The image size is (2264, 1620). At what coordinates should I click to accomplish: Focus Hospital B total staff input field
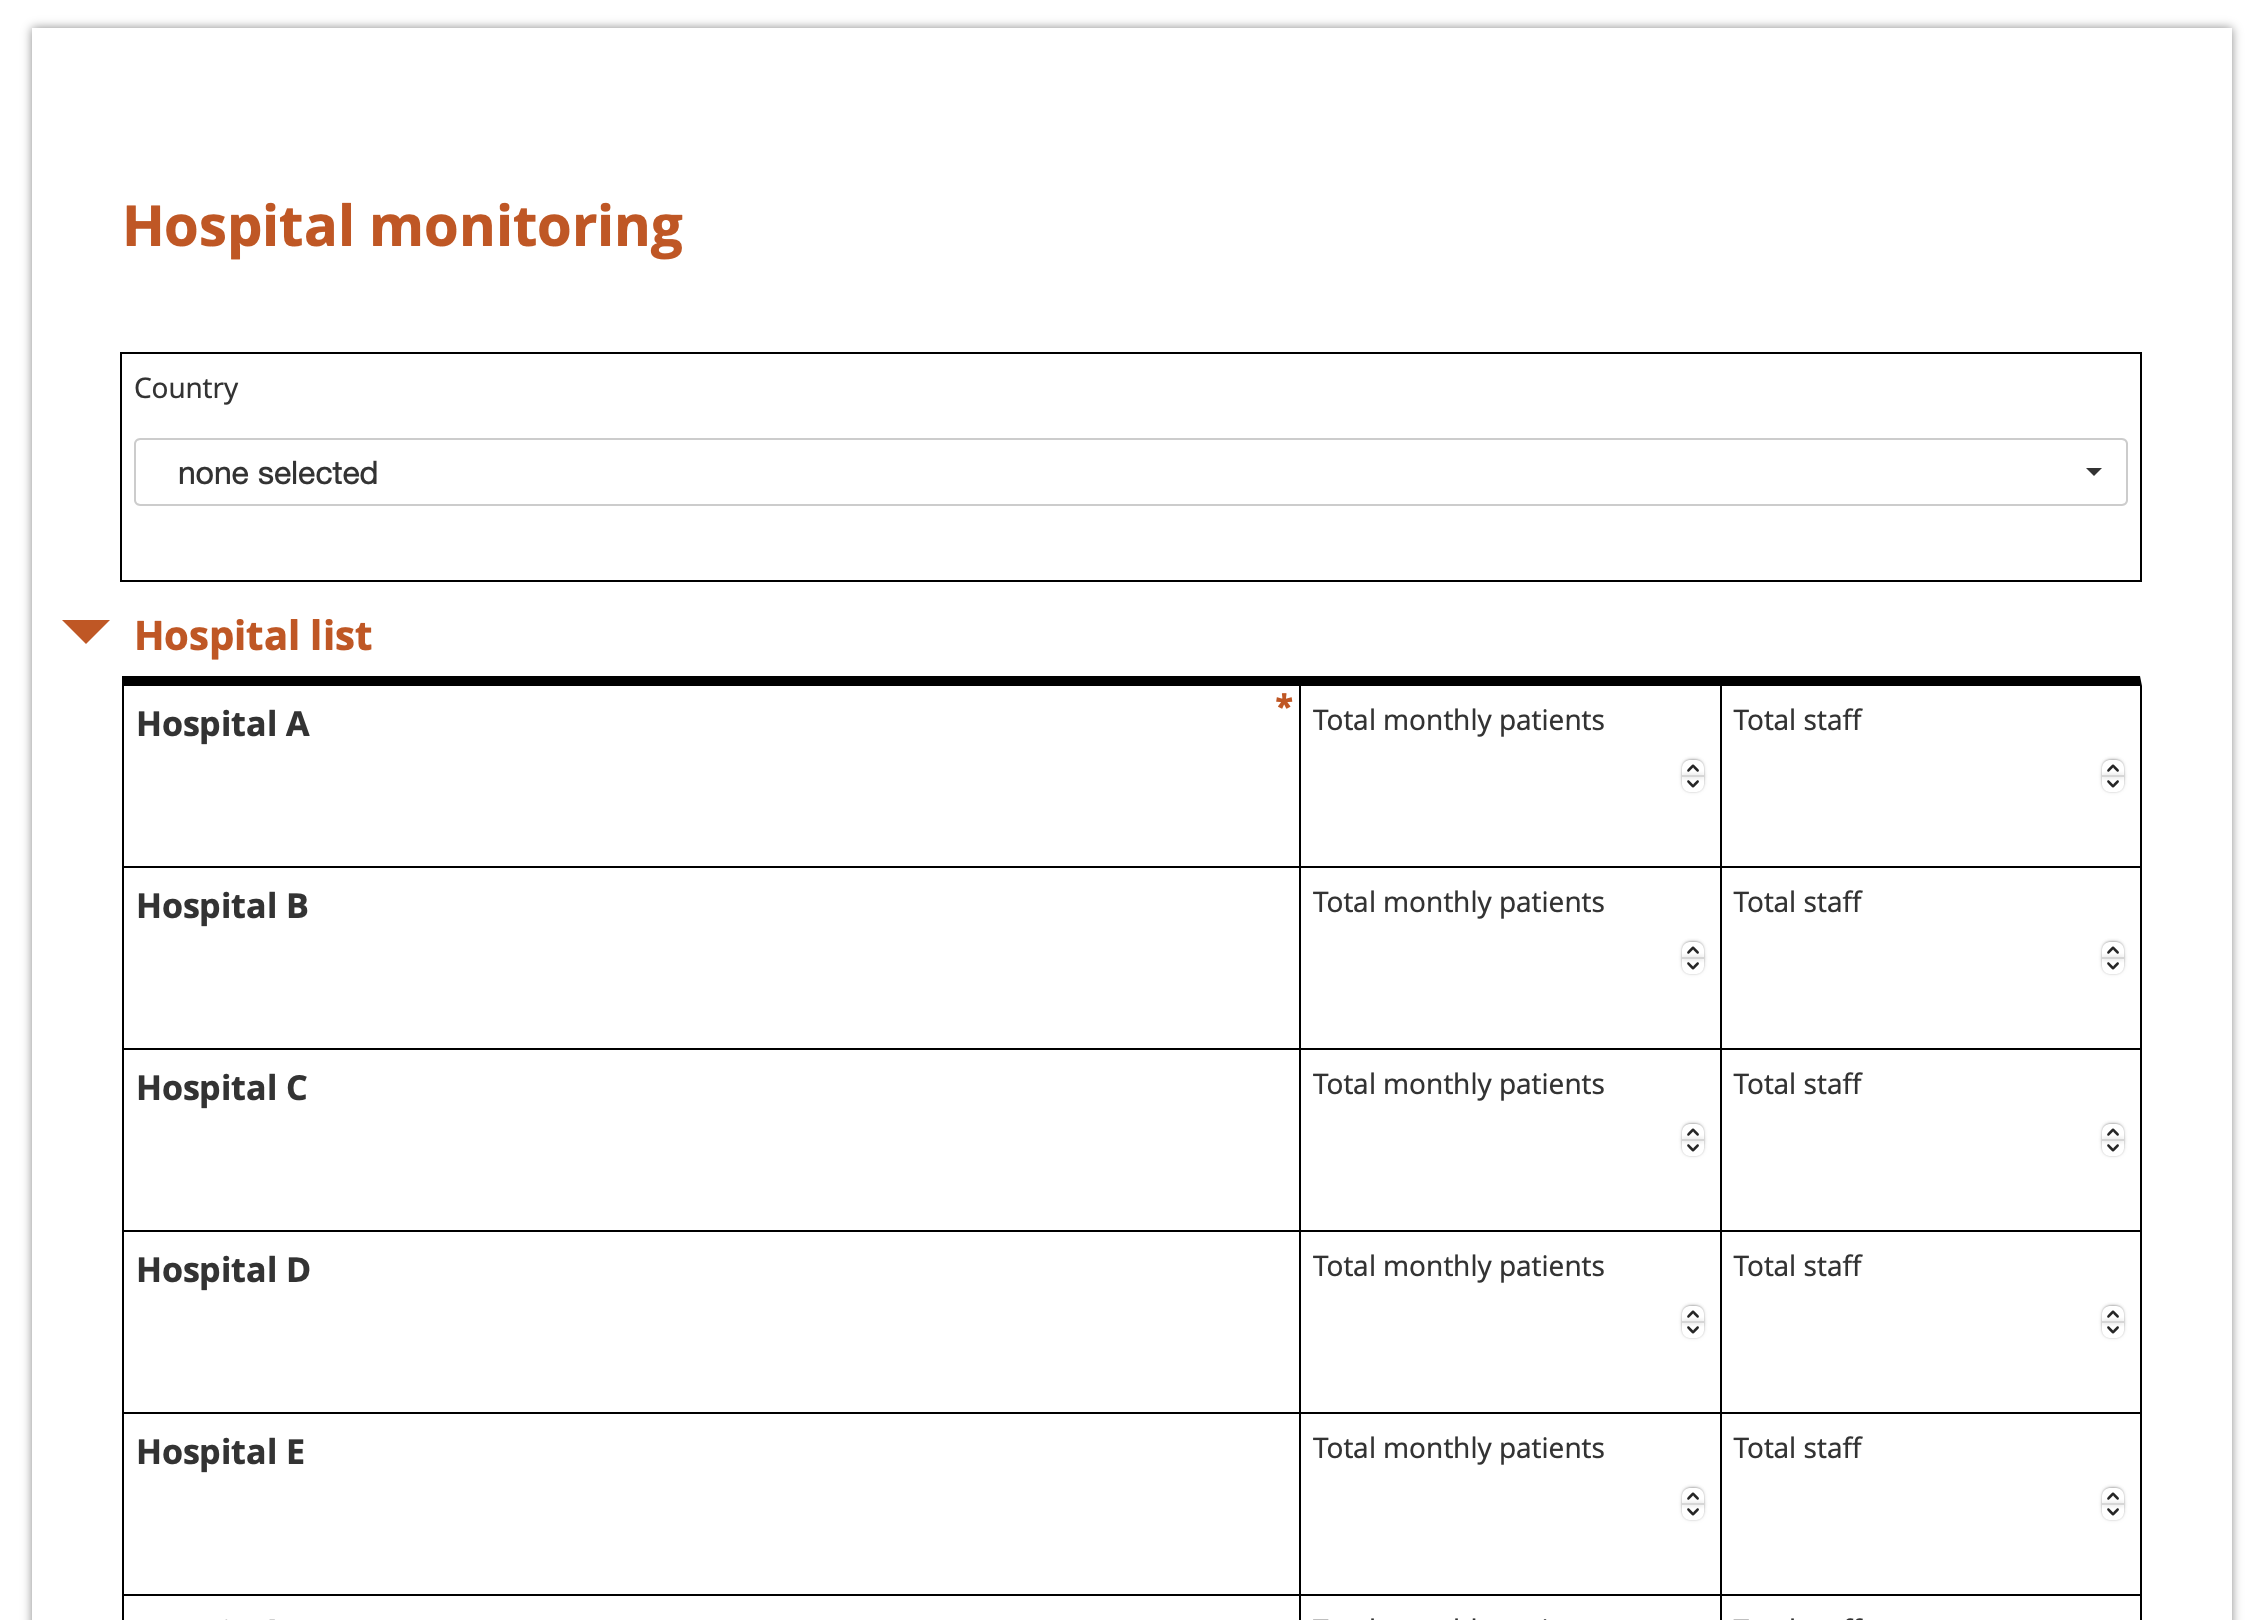tap(1910, 958)
